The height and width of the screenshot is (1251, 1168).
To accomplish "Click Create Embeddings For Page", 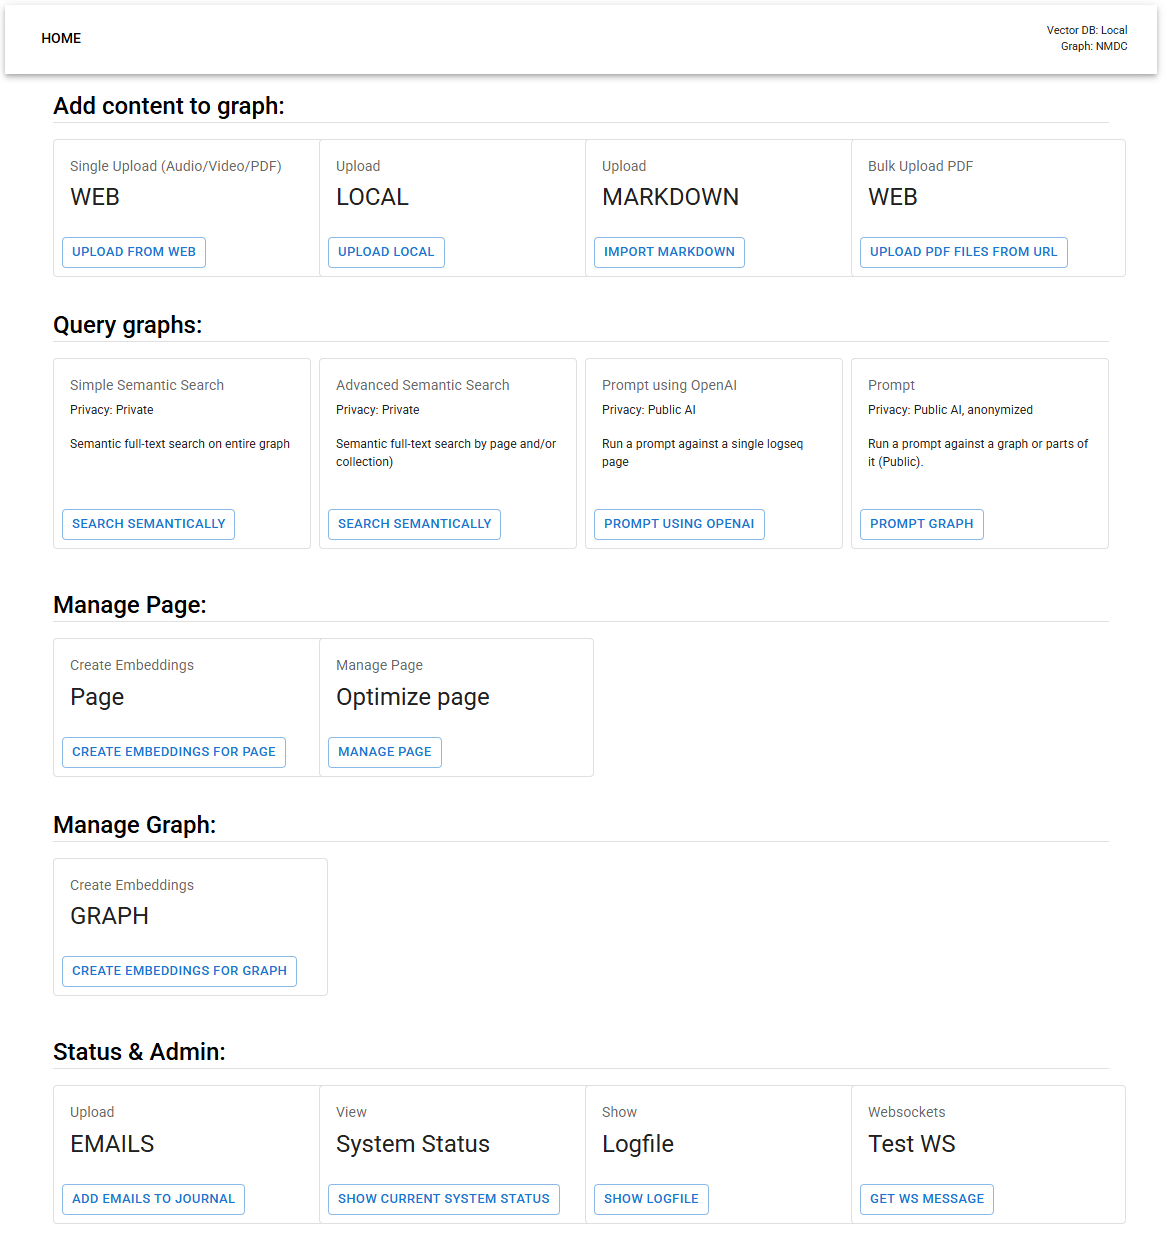I will 174,752.
